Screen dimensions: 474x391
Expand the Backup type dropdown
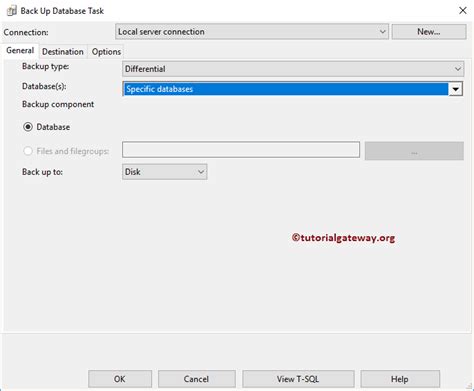293,69
